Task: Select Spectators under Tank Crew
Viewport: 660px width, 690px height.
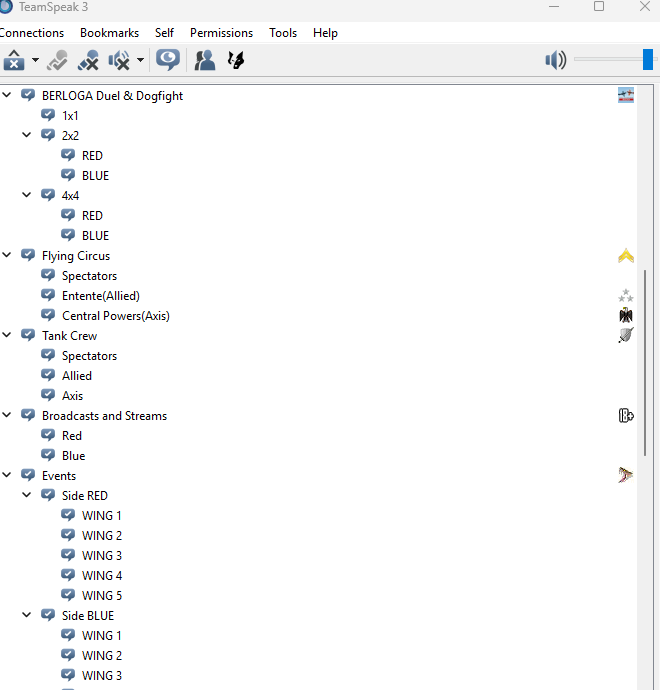Action: [x=89, y=356]
